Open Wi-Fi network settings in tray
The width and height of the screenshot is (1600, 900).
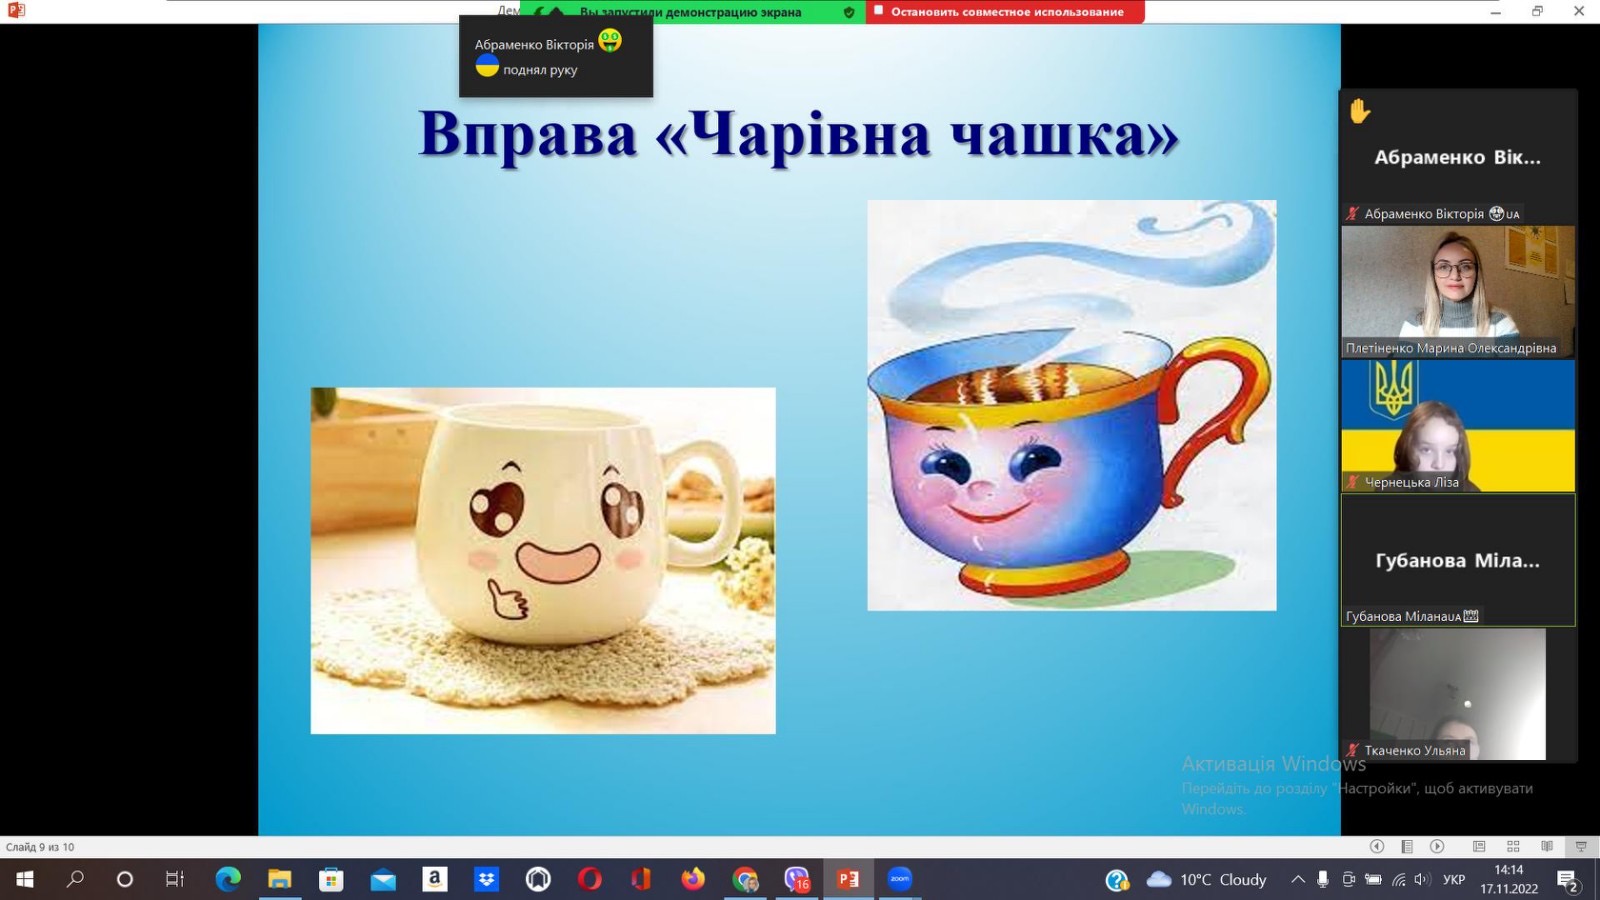tap(1399, 880)
